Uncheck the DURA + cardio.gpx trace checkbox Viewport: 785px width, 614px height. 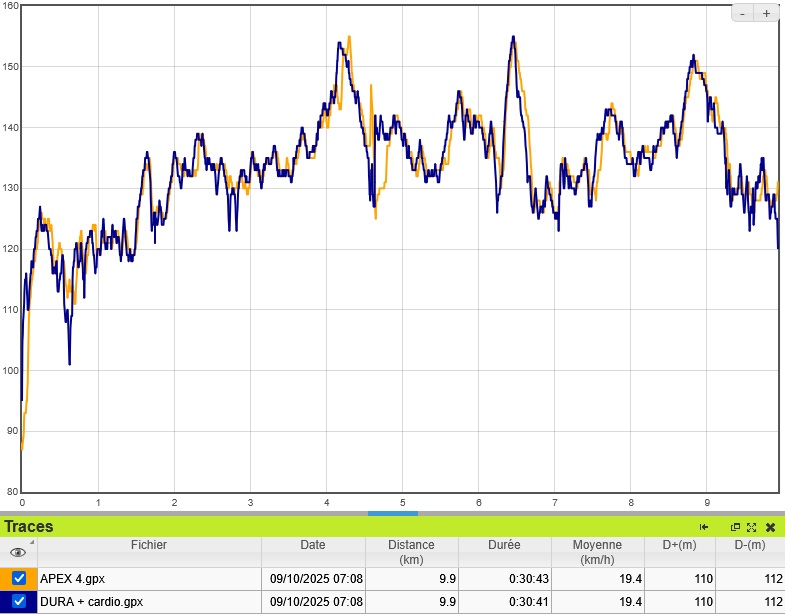[19, 601]
